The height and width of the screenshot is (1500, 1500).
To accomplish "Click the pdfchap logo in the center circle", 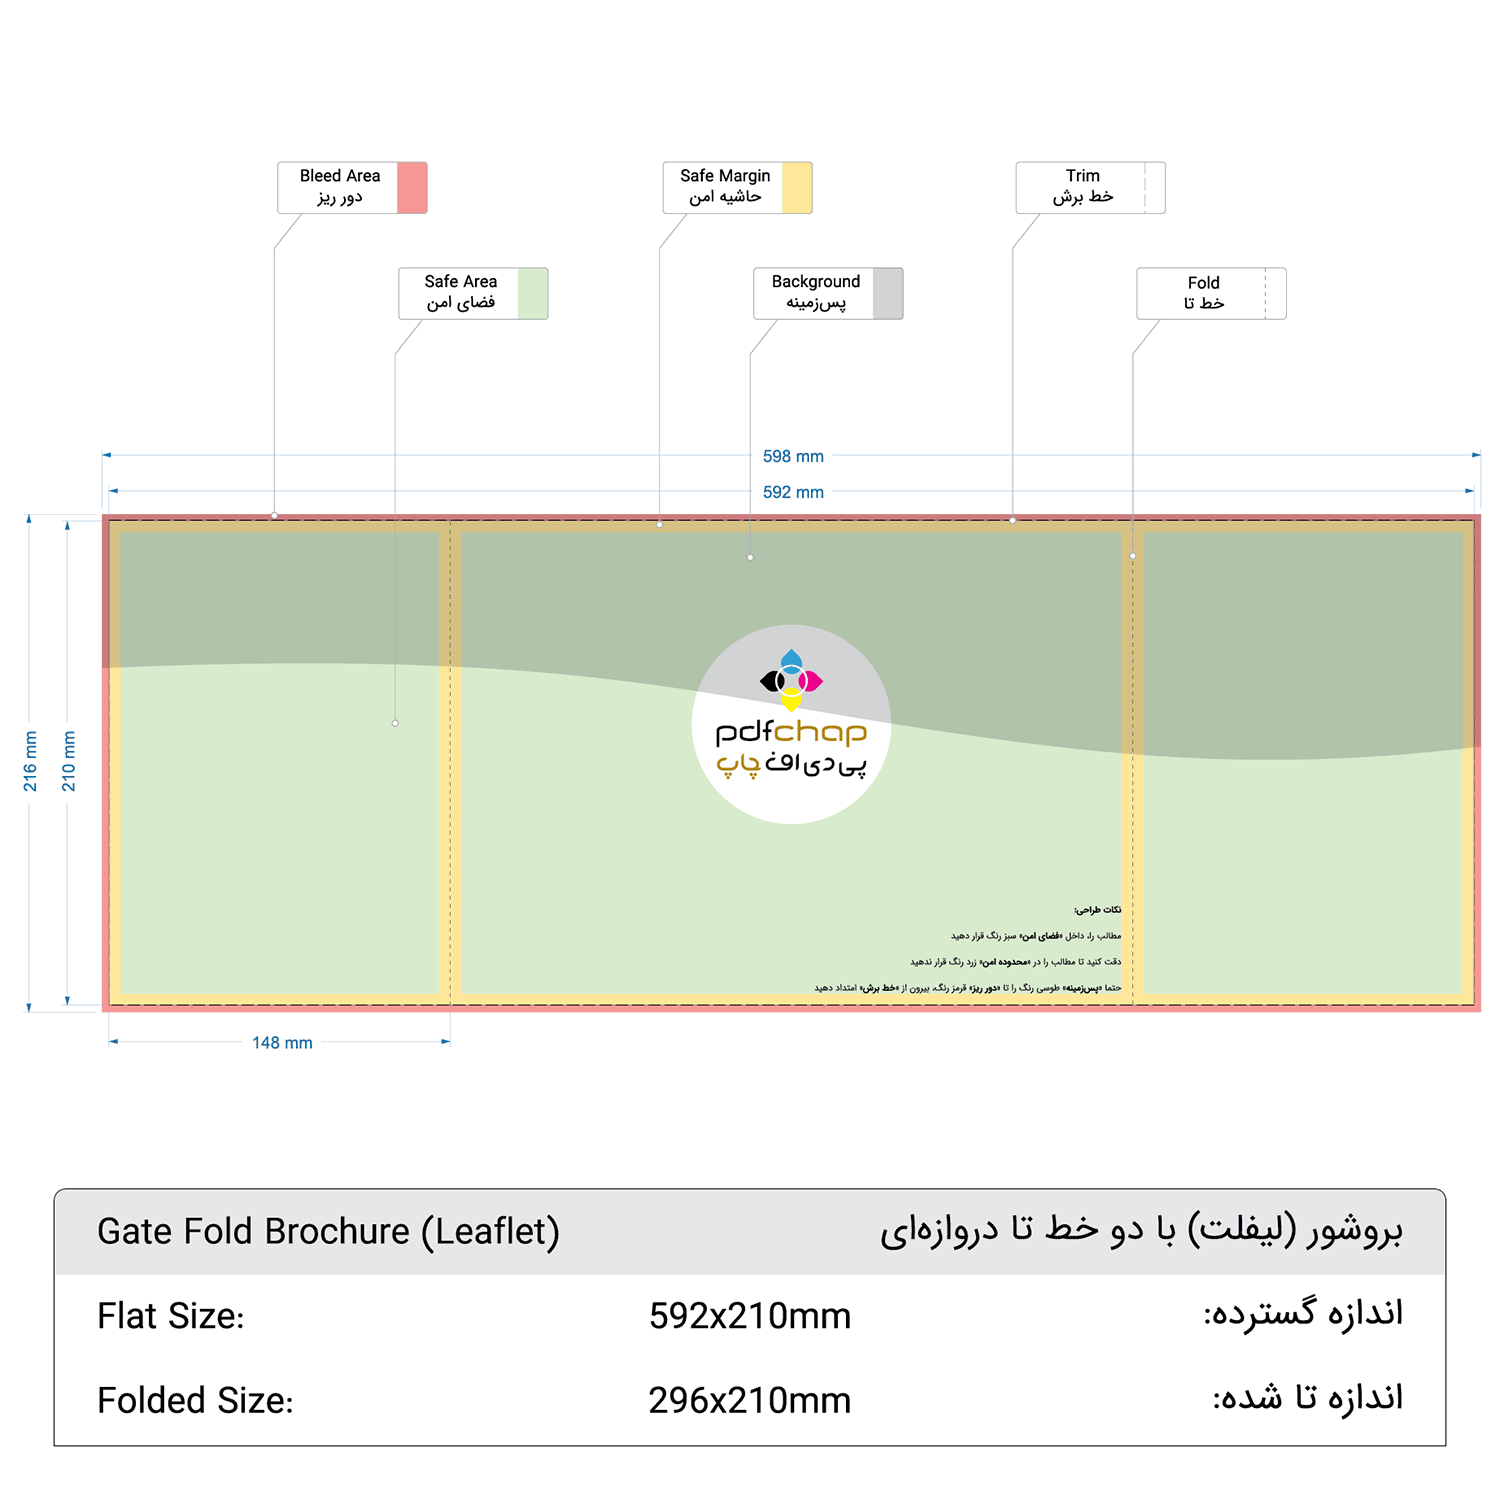I will (791, 724).
